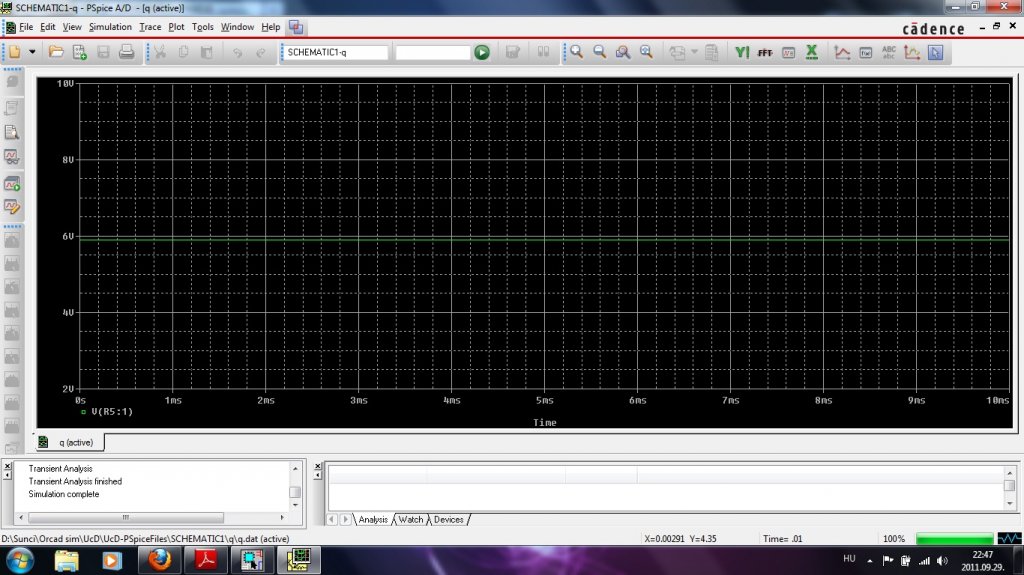Open the Tools menu
This screenshot has width=1024, height=575.
click(202, 27)
